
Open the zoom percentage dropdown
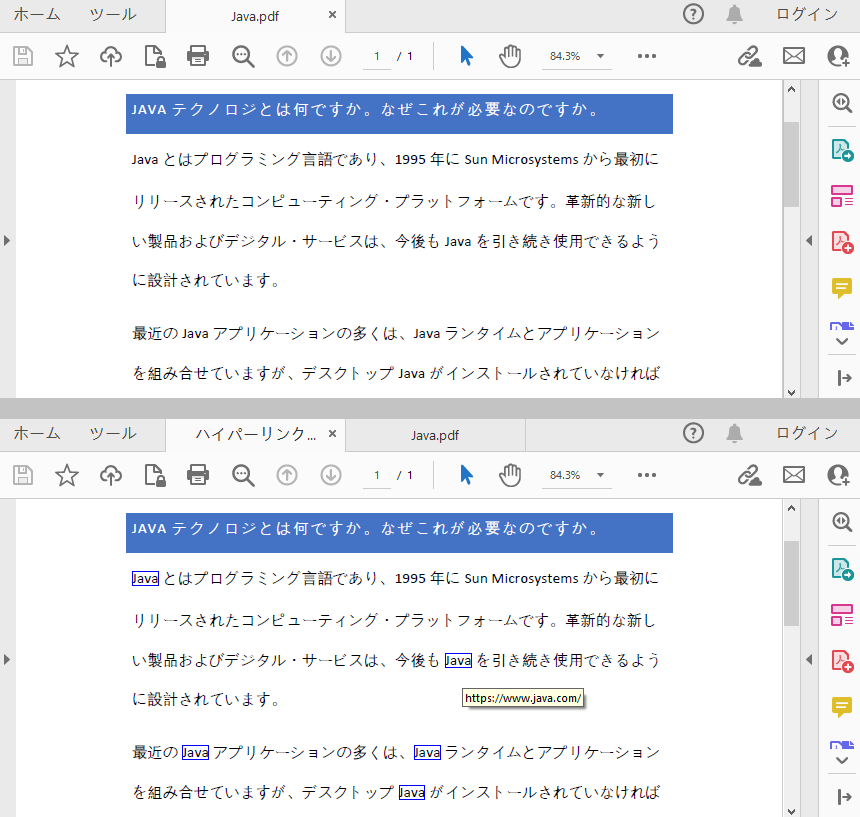[577, 56]
